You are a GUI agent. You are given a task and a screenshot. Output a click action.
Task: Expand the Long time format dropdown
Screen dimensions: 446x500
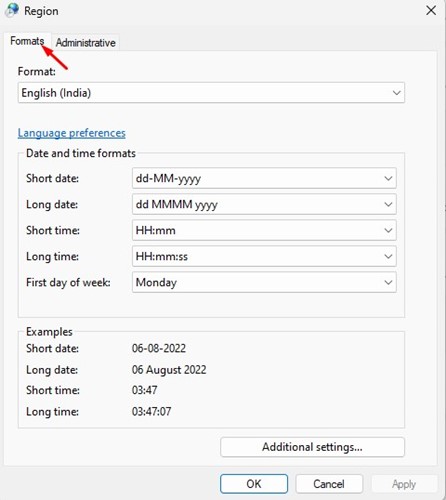coord(264,256)
